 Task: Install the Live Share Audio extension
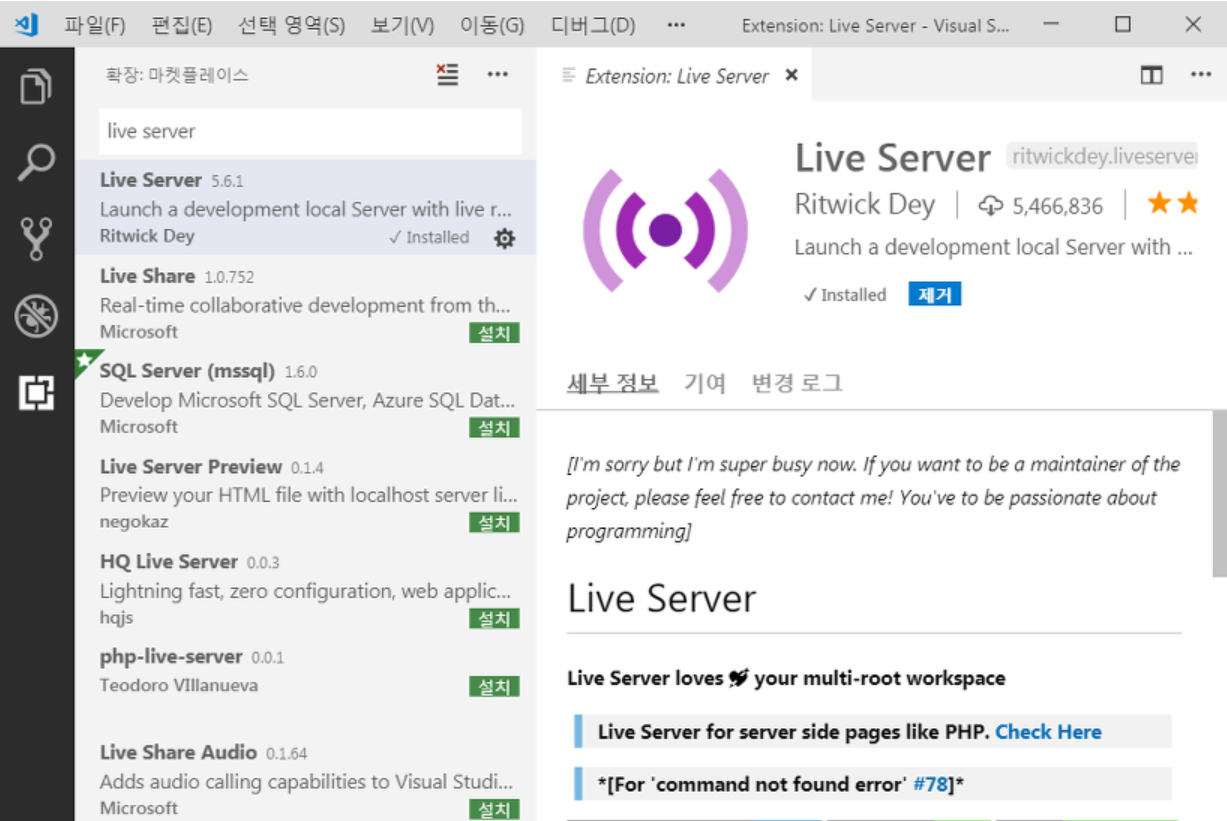[494, 809]
